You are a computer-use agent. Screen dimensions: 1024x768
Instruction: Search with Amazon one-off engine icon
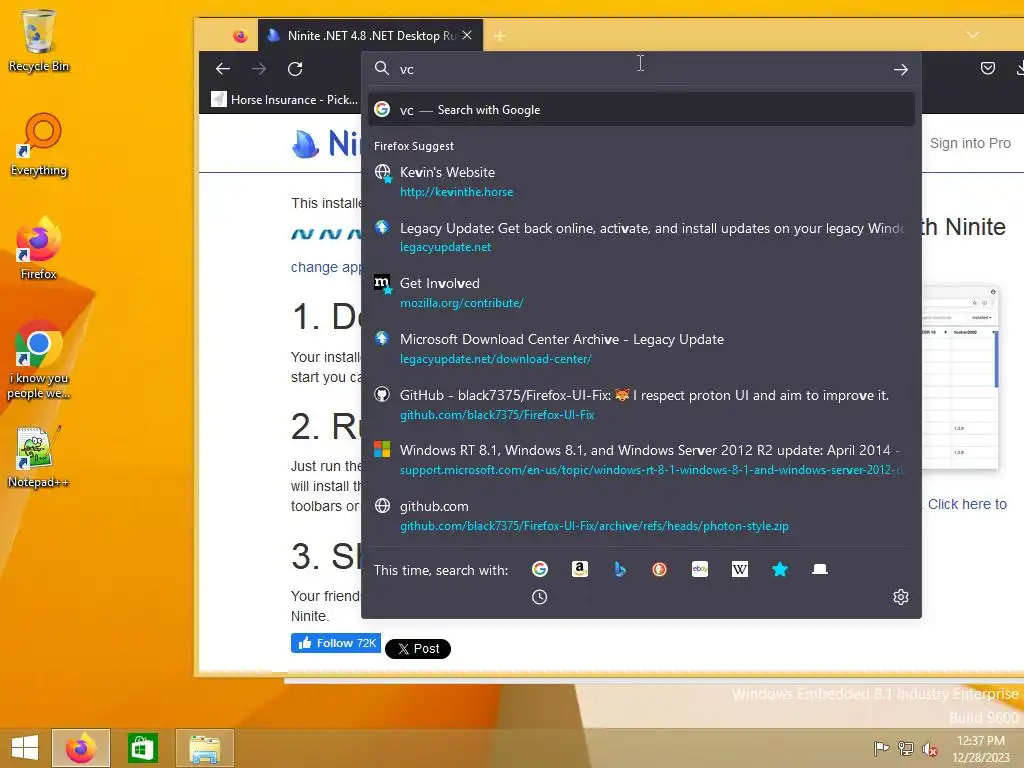(579, 569)
